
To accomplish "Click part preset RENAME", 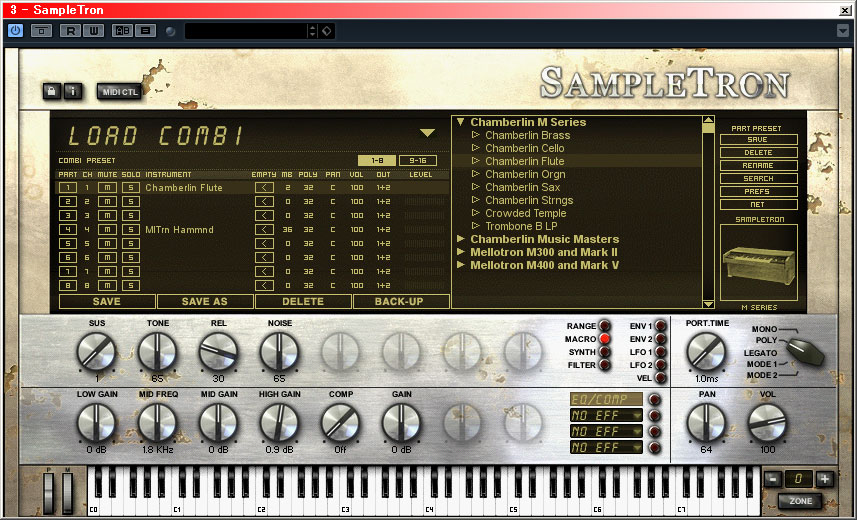I will tap(758, 166).
